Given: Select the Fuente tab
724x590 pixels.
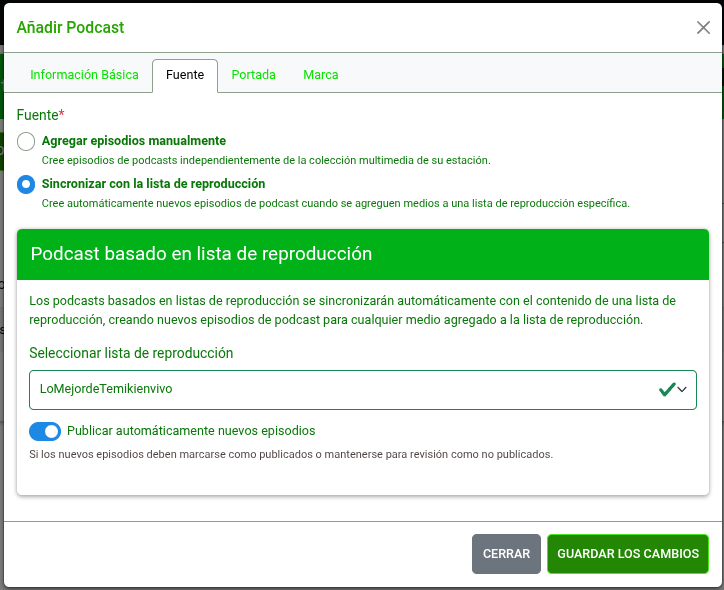Looking at the screenshot, I should tap(185, 75).
